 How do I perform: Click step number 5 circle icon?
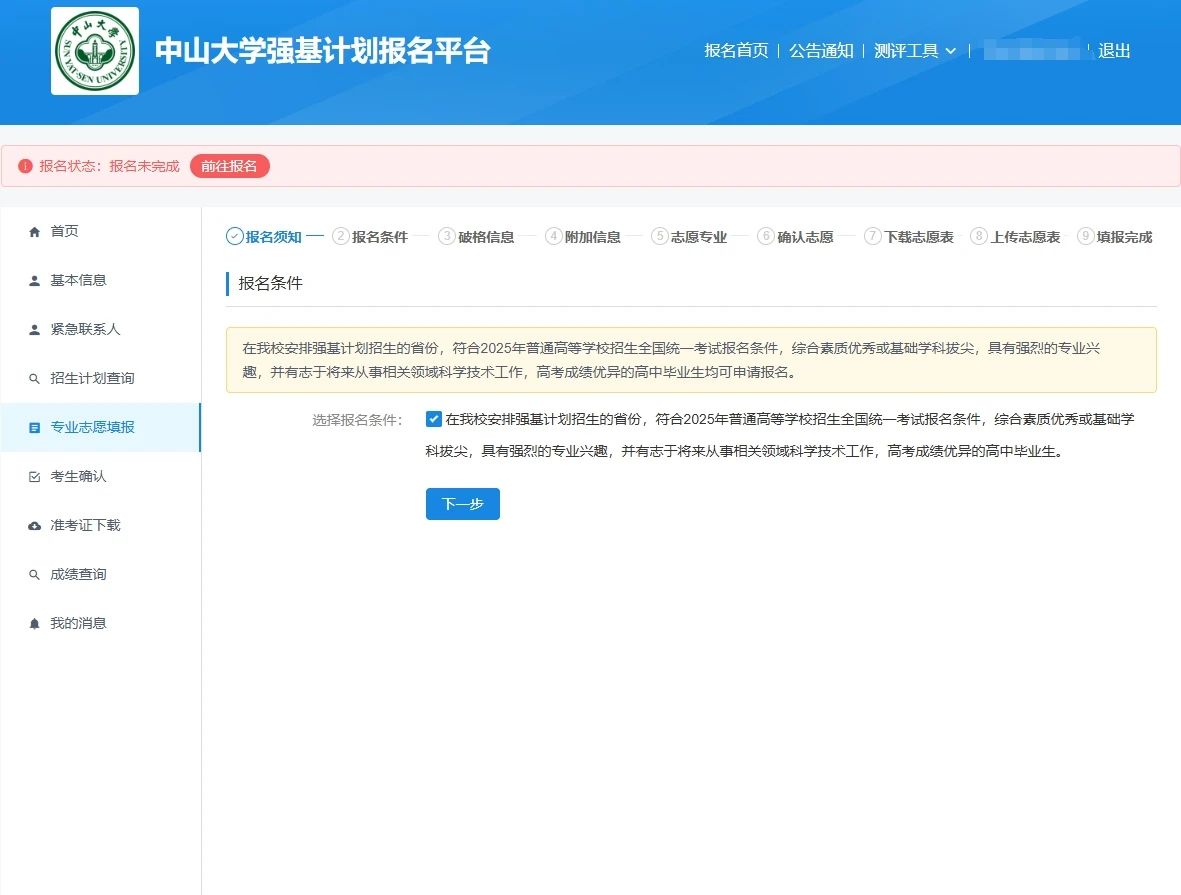660,237
